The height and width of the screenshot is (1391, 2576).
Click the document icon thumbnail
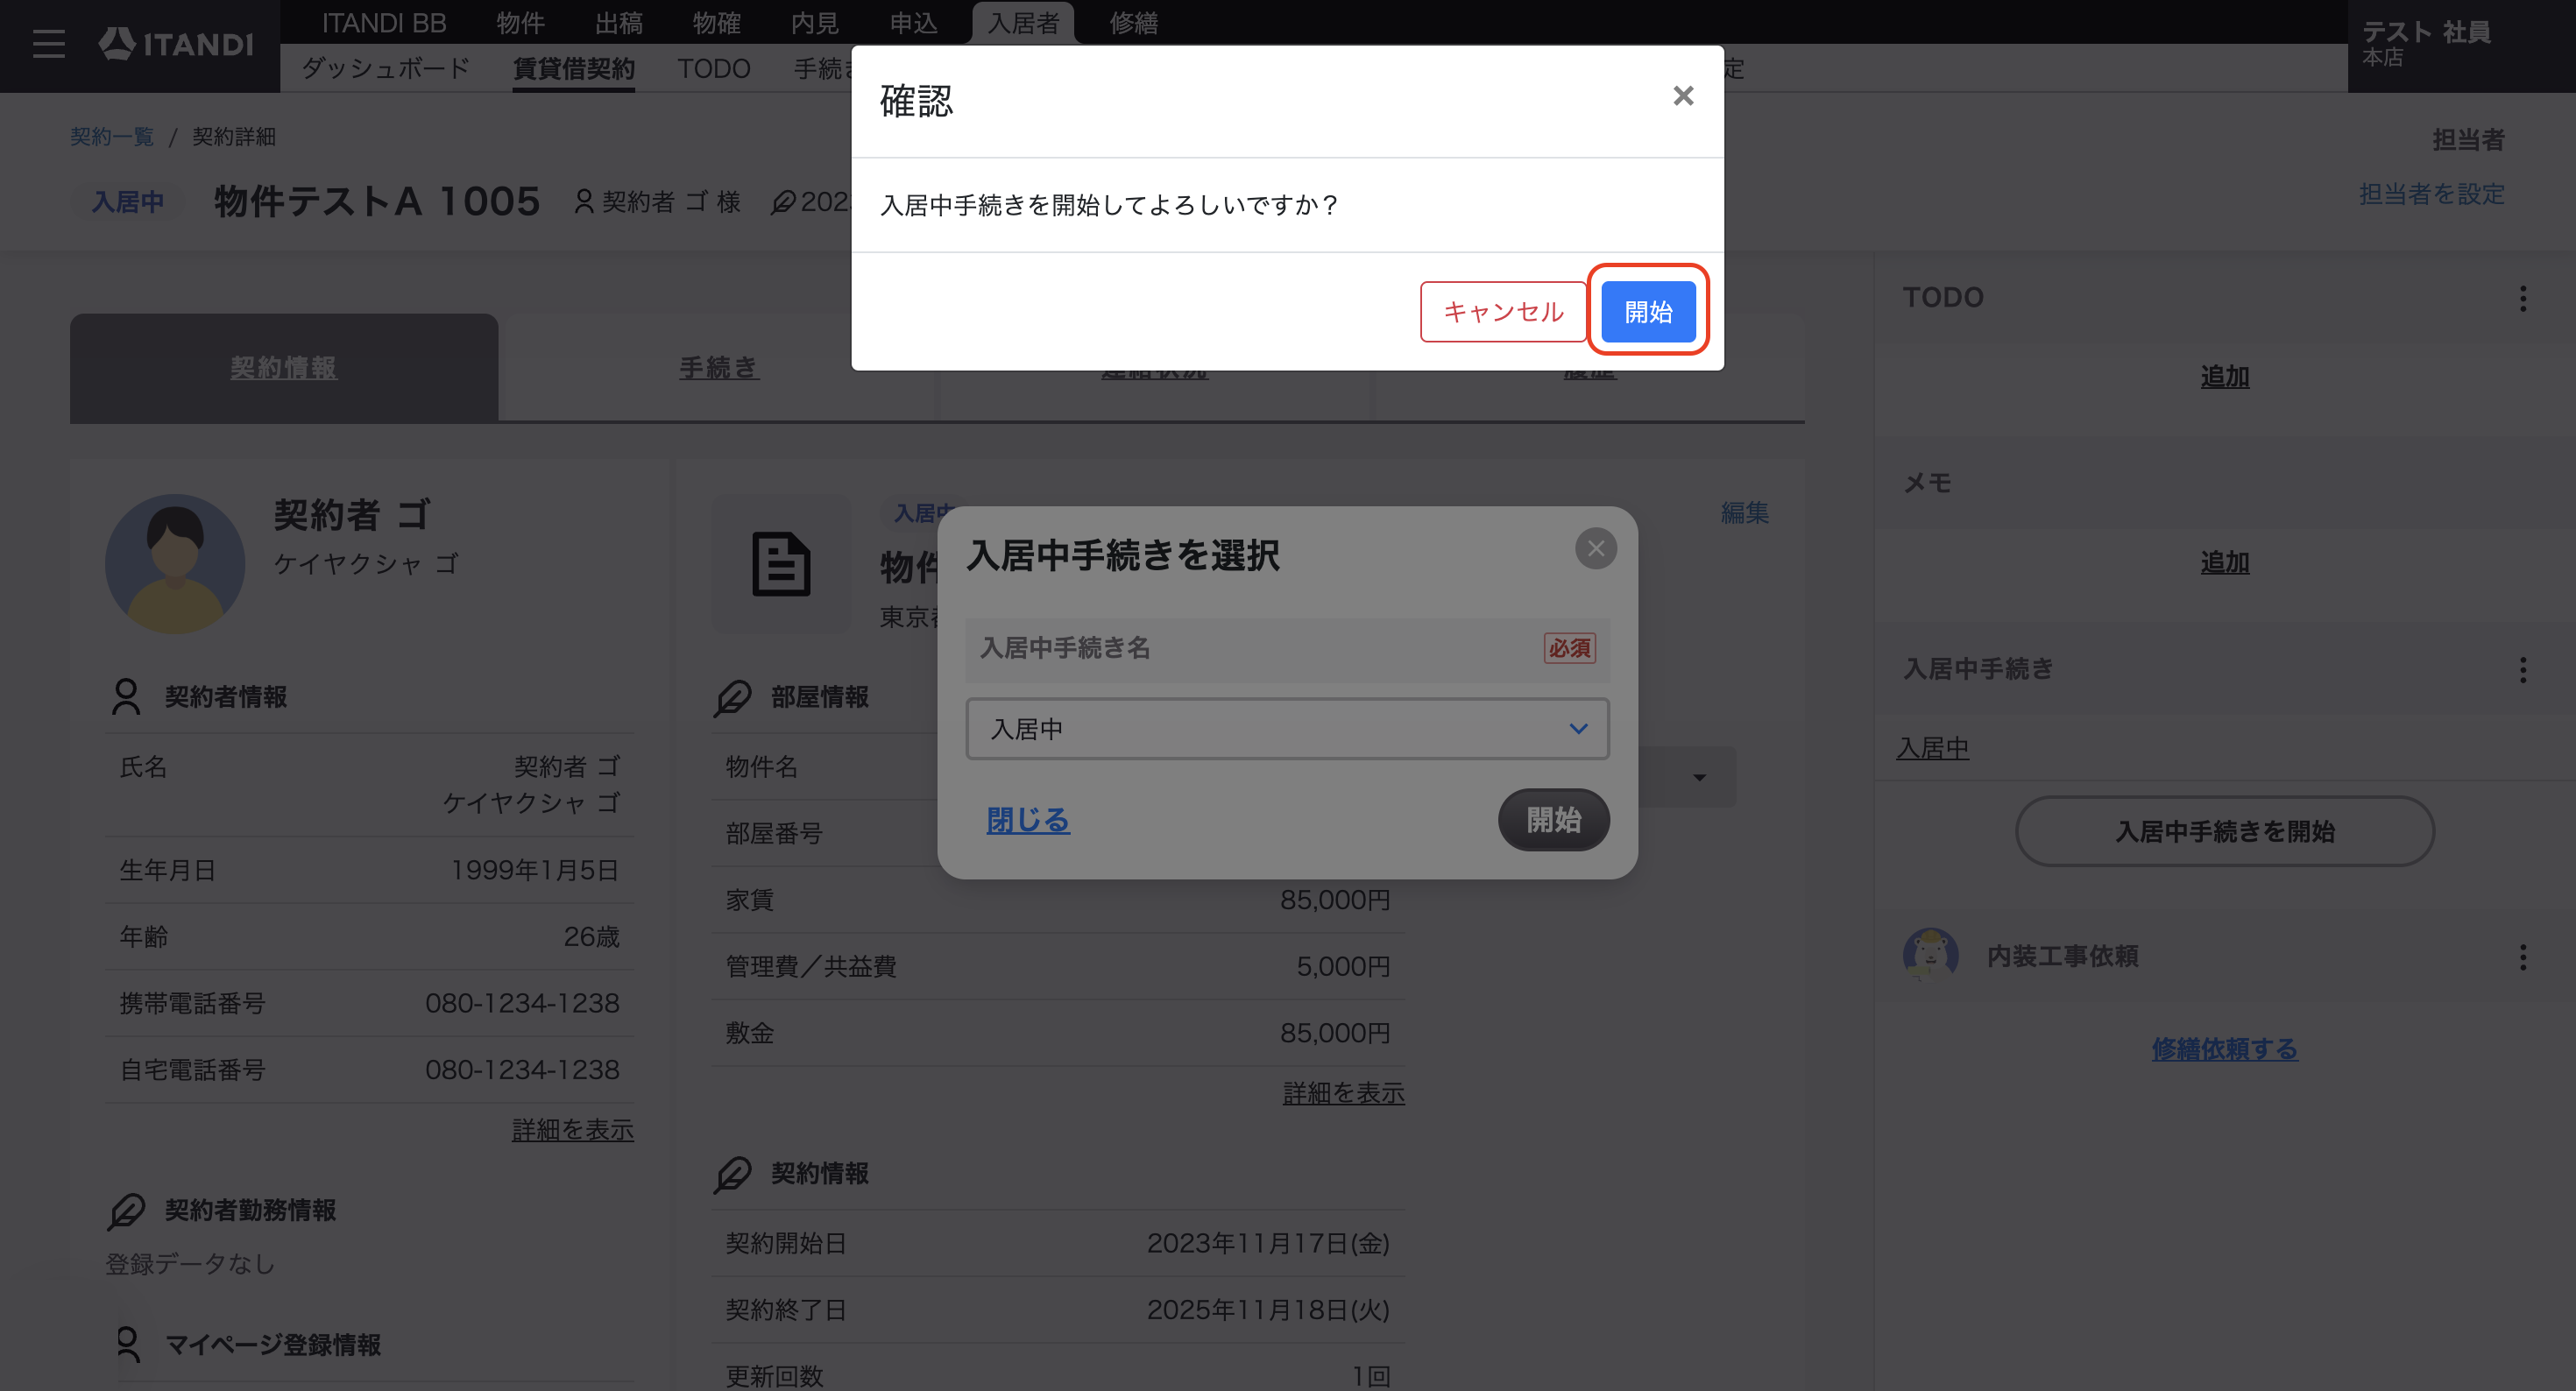tap(781, 563)
